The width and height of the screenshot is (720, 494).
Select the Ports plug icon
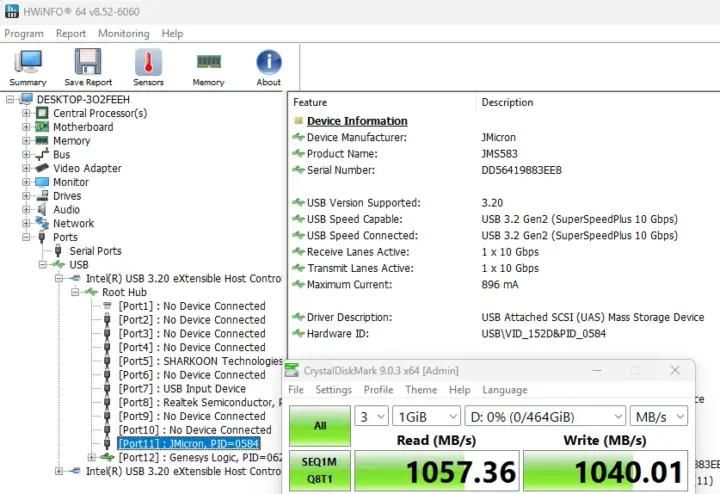point(42,237)
